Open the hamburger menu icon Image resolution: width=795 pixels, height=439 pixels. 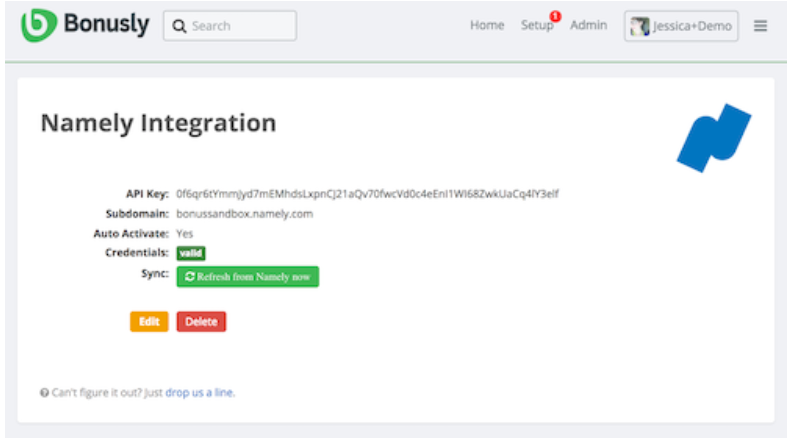pyautogui.click(x=760, y=26)
